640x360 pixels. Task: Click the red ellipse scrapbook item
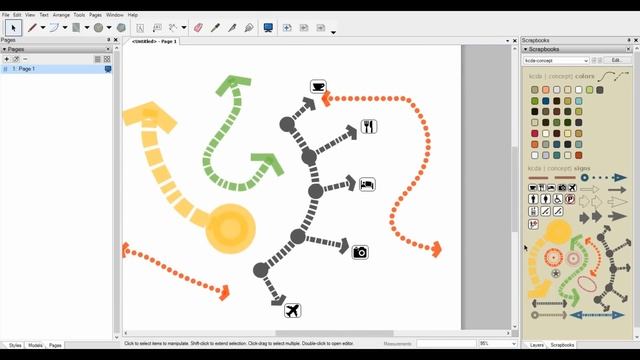click(x=587, y=284)
